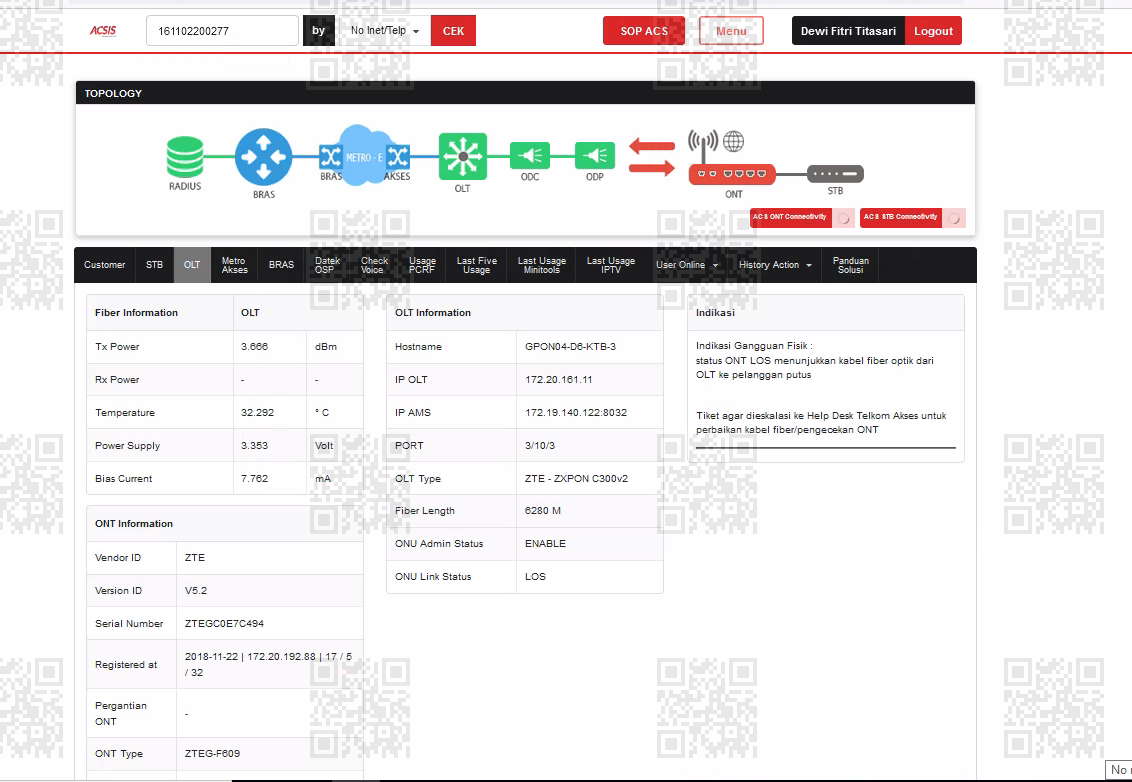The height and width of the screenshot is (782, 1132).
Task: Click the left BRAS switch icon on Metro-E
Action: [331, 157]
